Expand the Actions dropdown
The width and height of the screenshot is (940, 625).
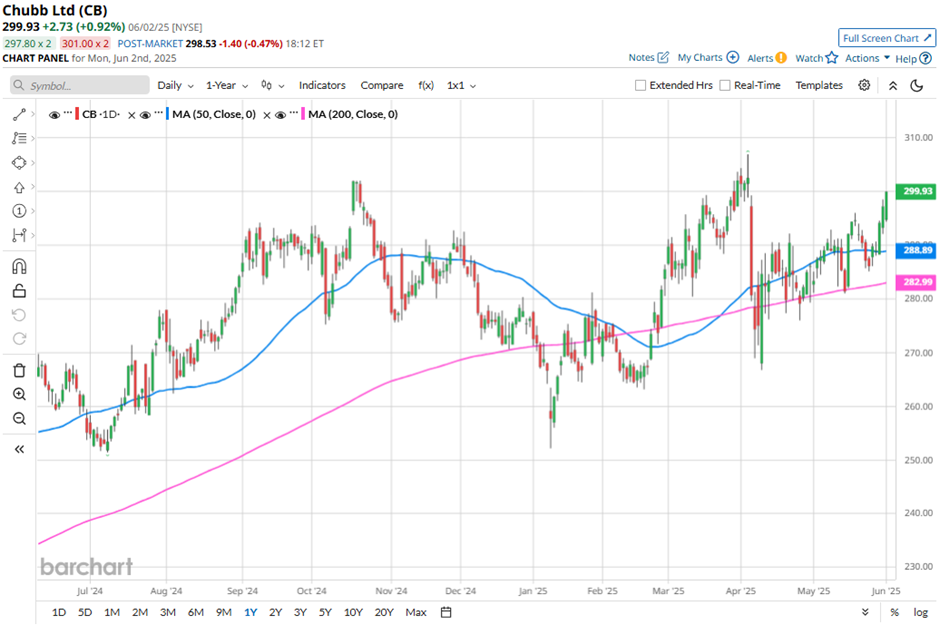(867, 58)
